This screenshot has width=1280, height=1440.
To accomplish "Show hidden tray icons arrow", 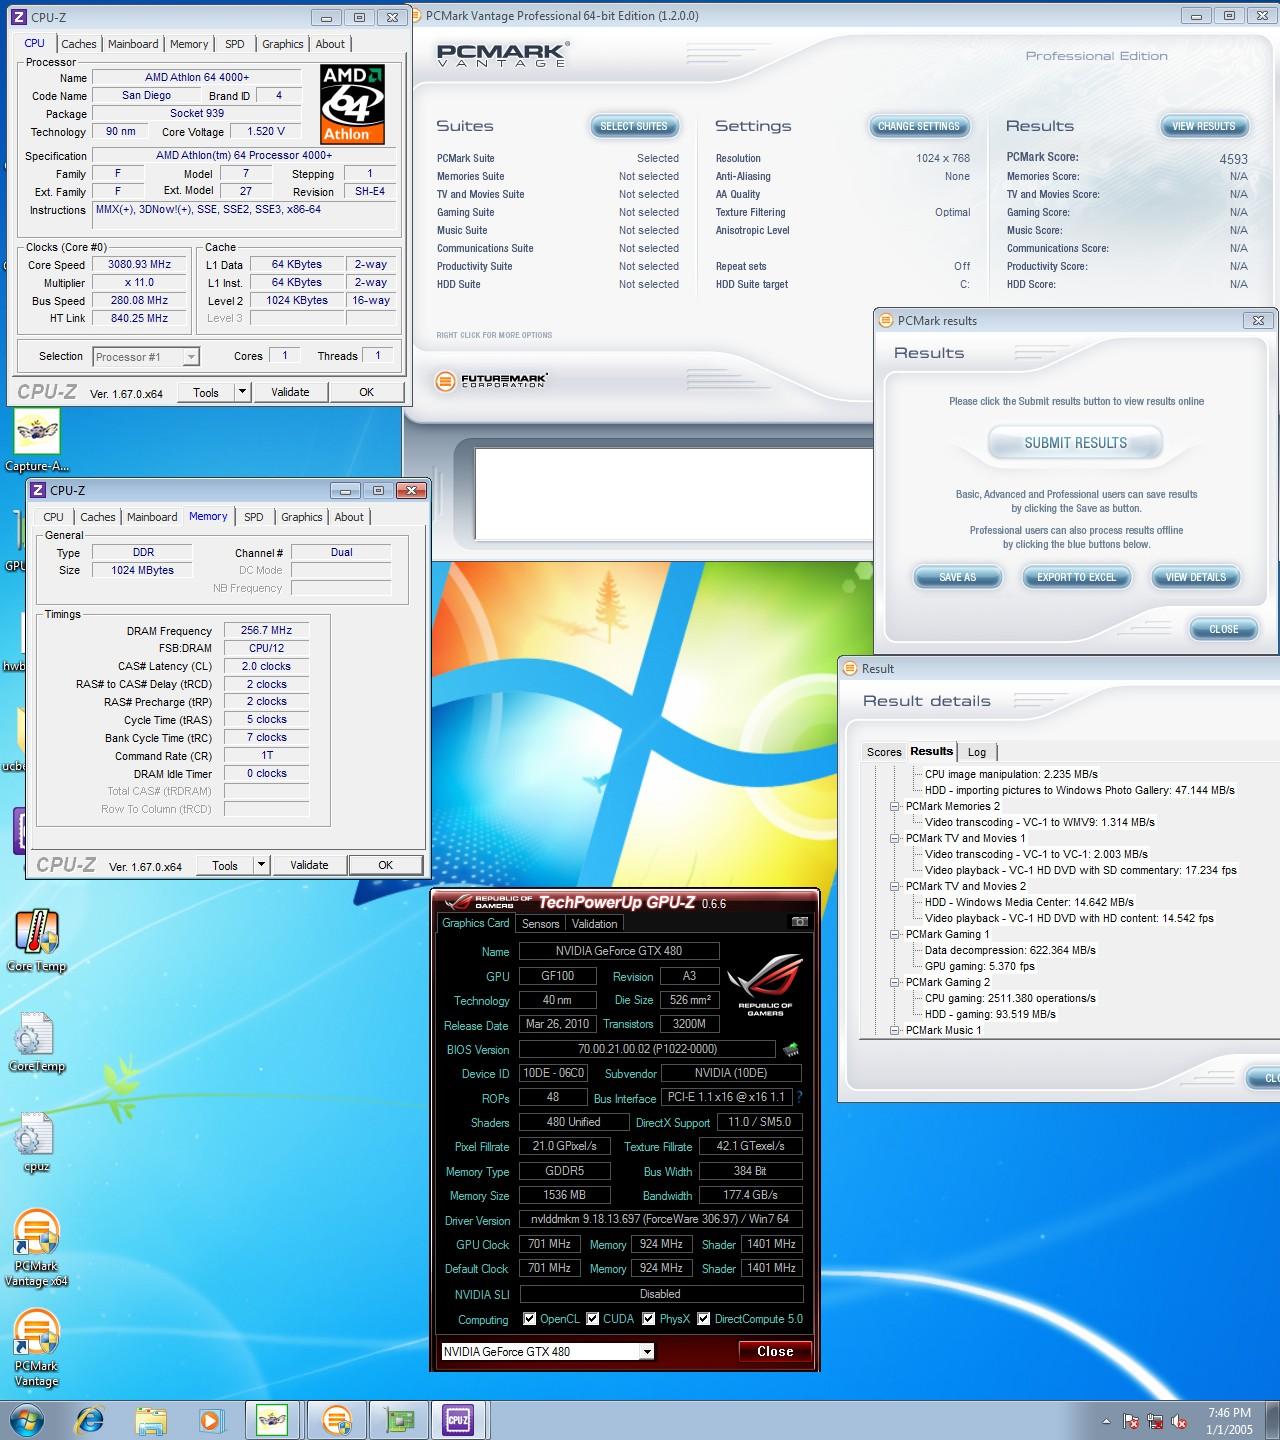I will [x=1106, y=1421].
